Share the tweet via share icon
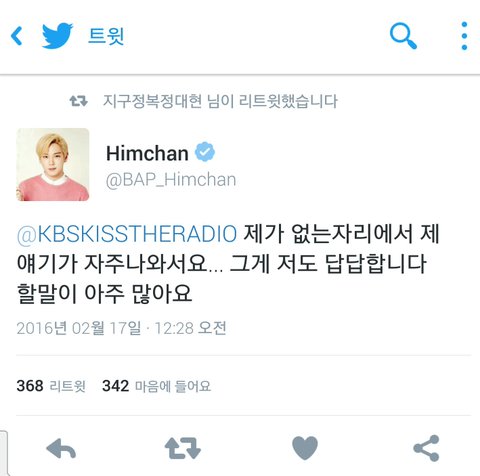The image size is (480, 476). [x=426, y=448]
